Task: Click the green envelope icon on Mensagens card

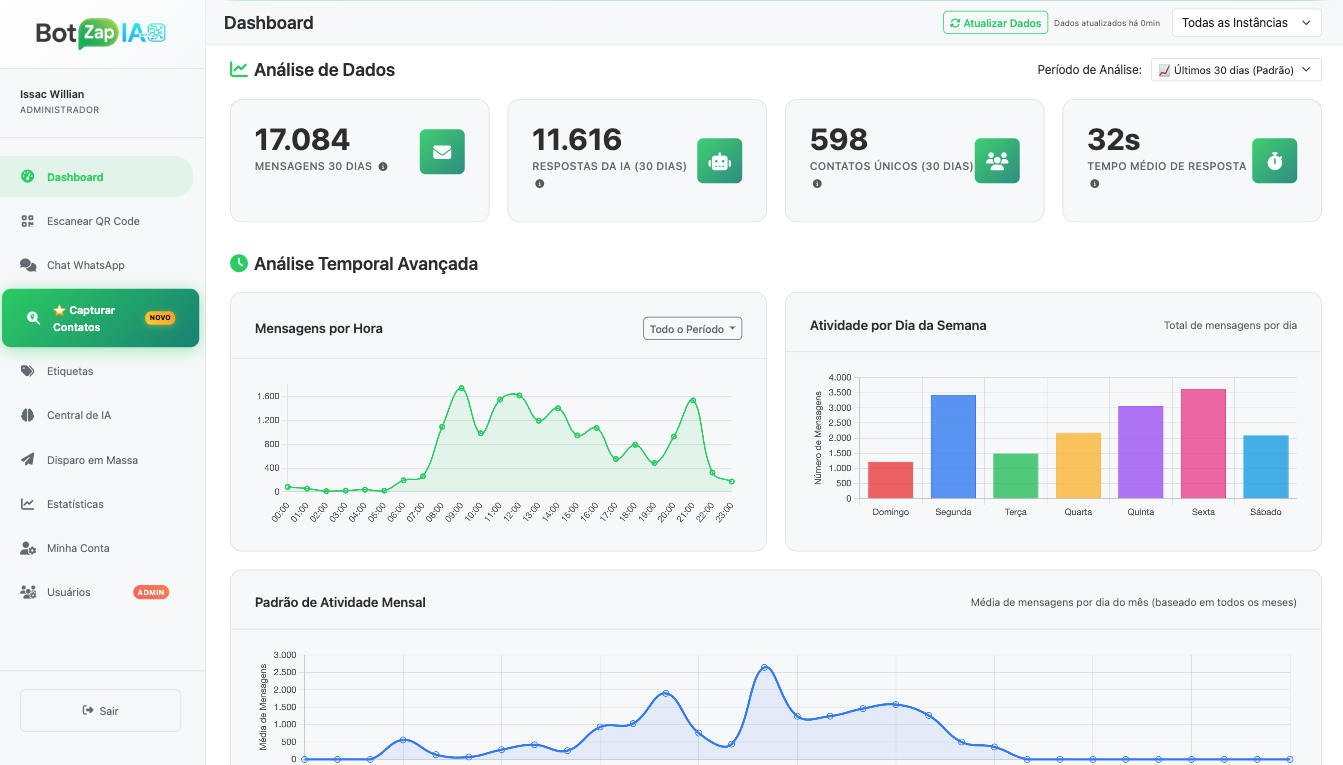Action: (x=442, y=151)
